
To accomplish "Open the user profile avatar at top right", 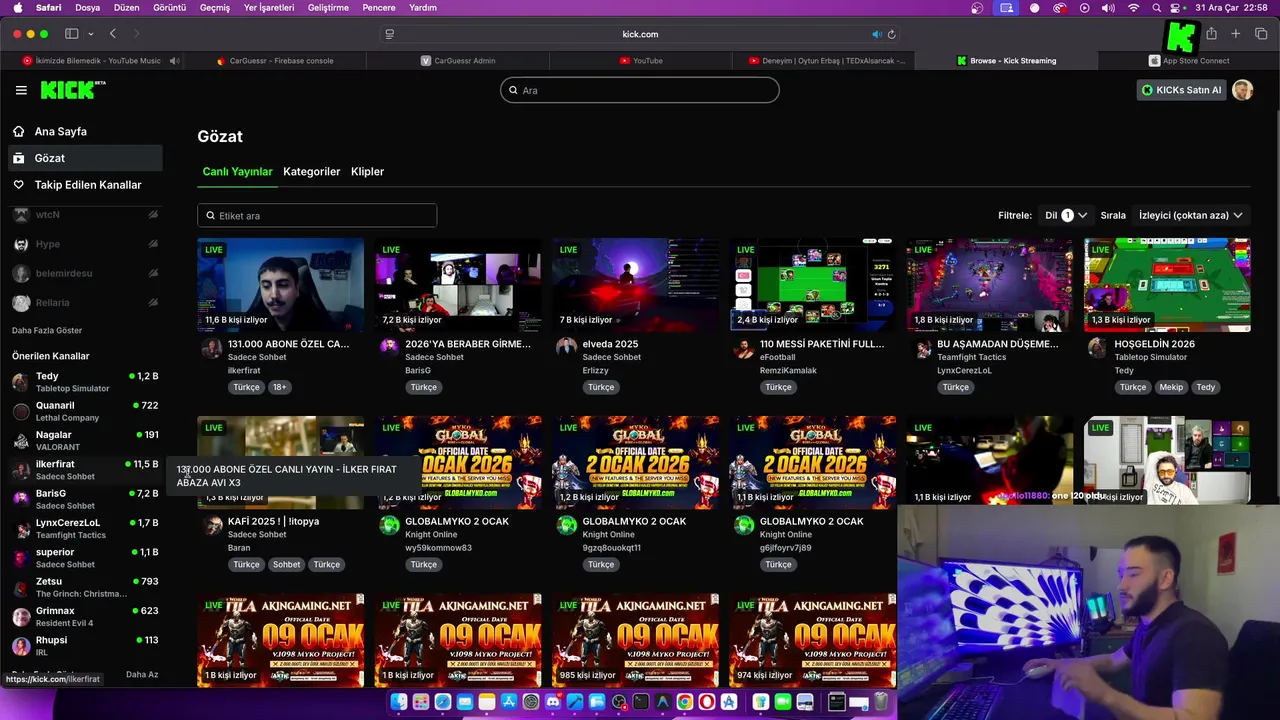I will (1242, 90).
